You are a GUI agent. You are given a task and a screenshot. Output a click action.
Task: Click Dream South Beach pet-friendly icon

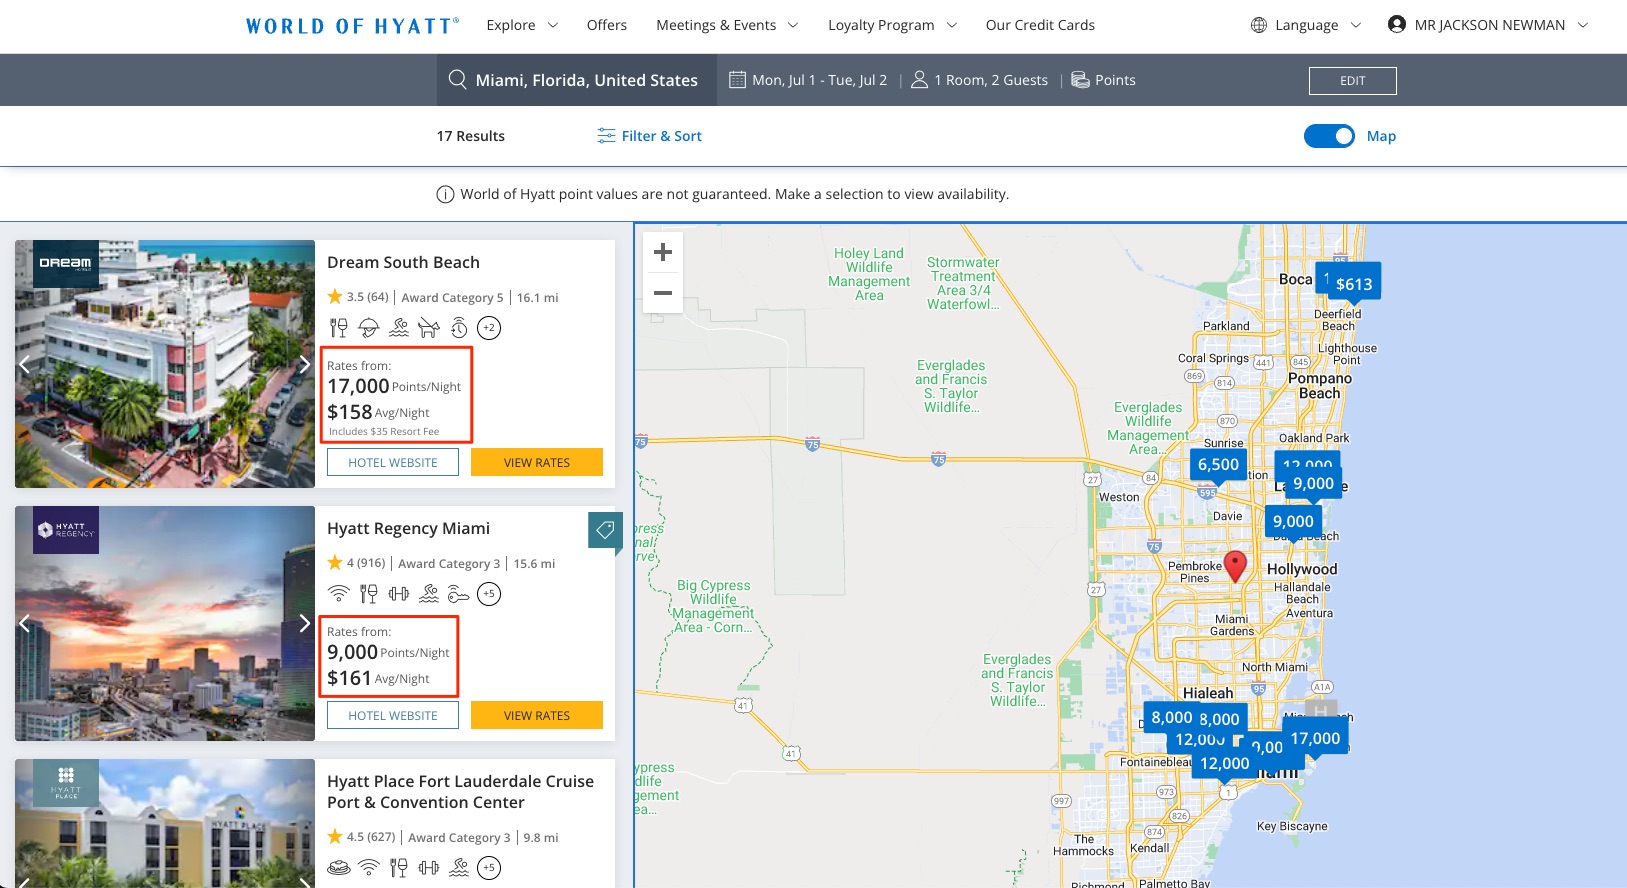pyautogui.click(x=429, y=327)
